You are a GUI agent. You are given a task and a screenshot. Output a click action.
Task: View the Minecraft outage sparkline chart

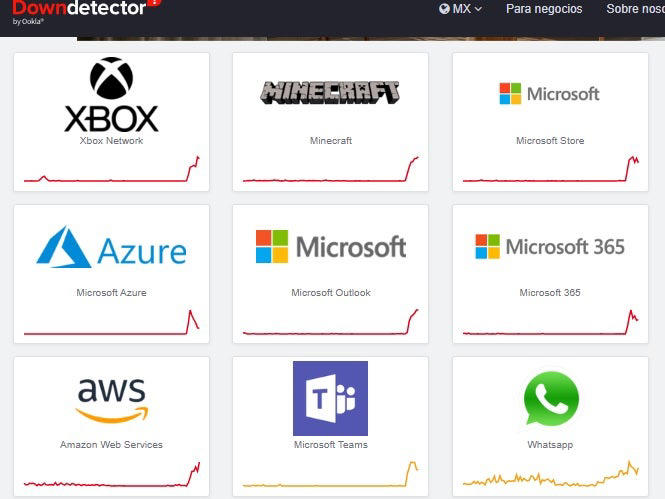tap(330, 169)
